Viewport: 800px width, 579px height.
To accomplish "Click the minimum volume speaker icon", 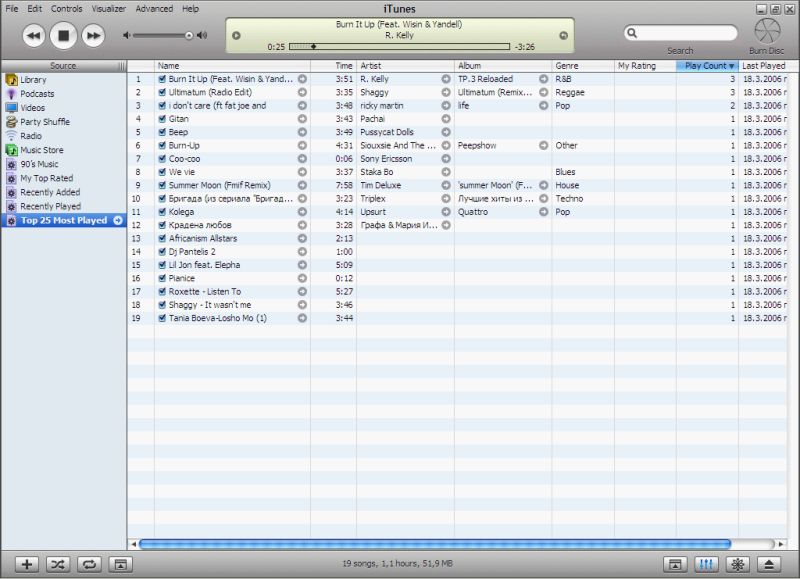I will [x=127, y=35].
